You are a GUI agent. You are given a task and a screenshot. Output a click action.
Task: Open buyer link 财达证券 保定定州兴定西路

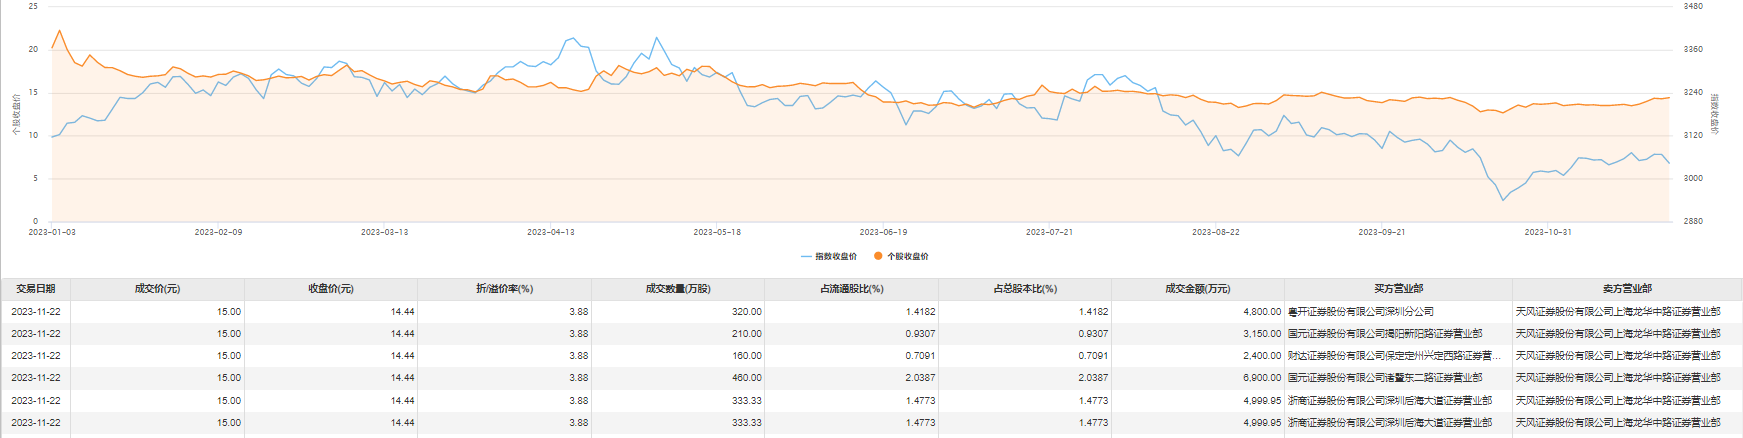click(x=1394, y=356)
